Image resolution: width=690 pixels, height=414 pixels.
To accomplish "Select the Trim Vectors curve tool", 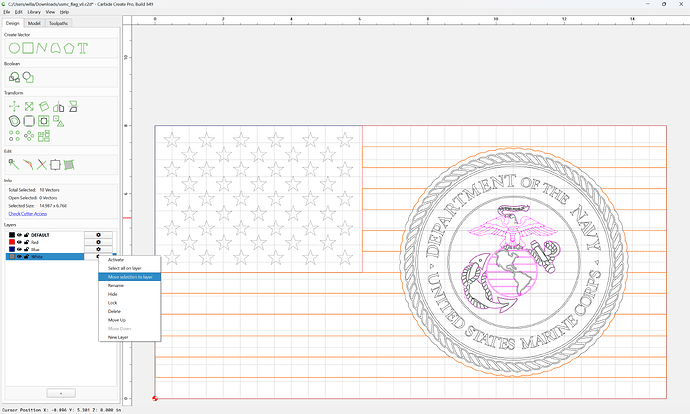I will 28,165.
